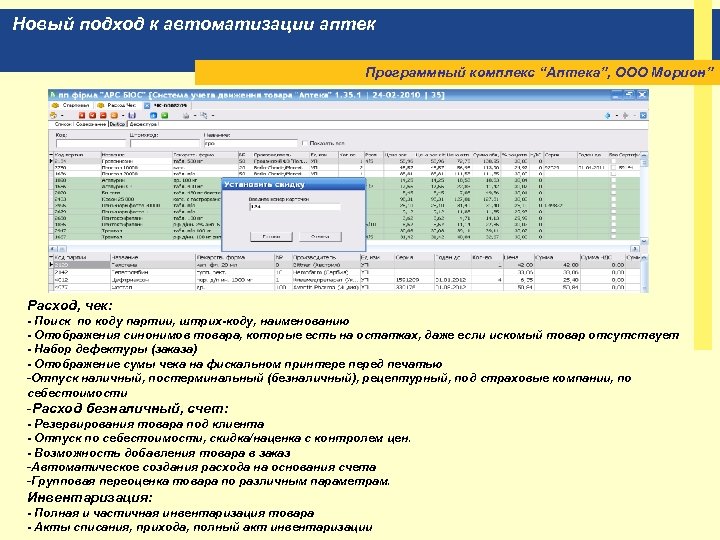Click Отмена in the Установить скидку dialog
The width and height of the screenshot is (720, 540).
[x=320, y=236]
